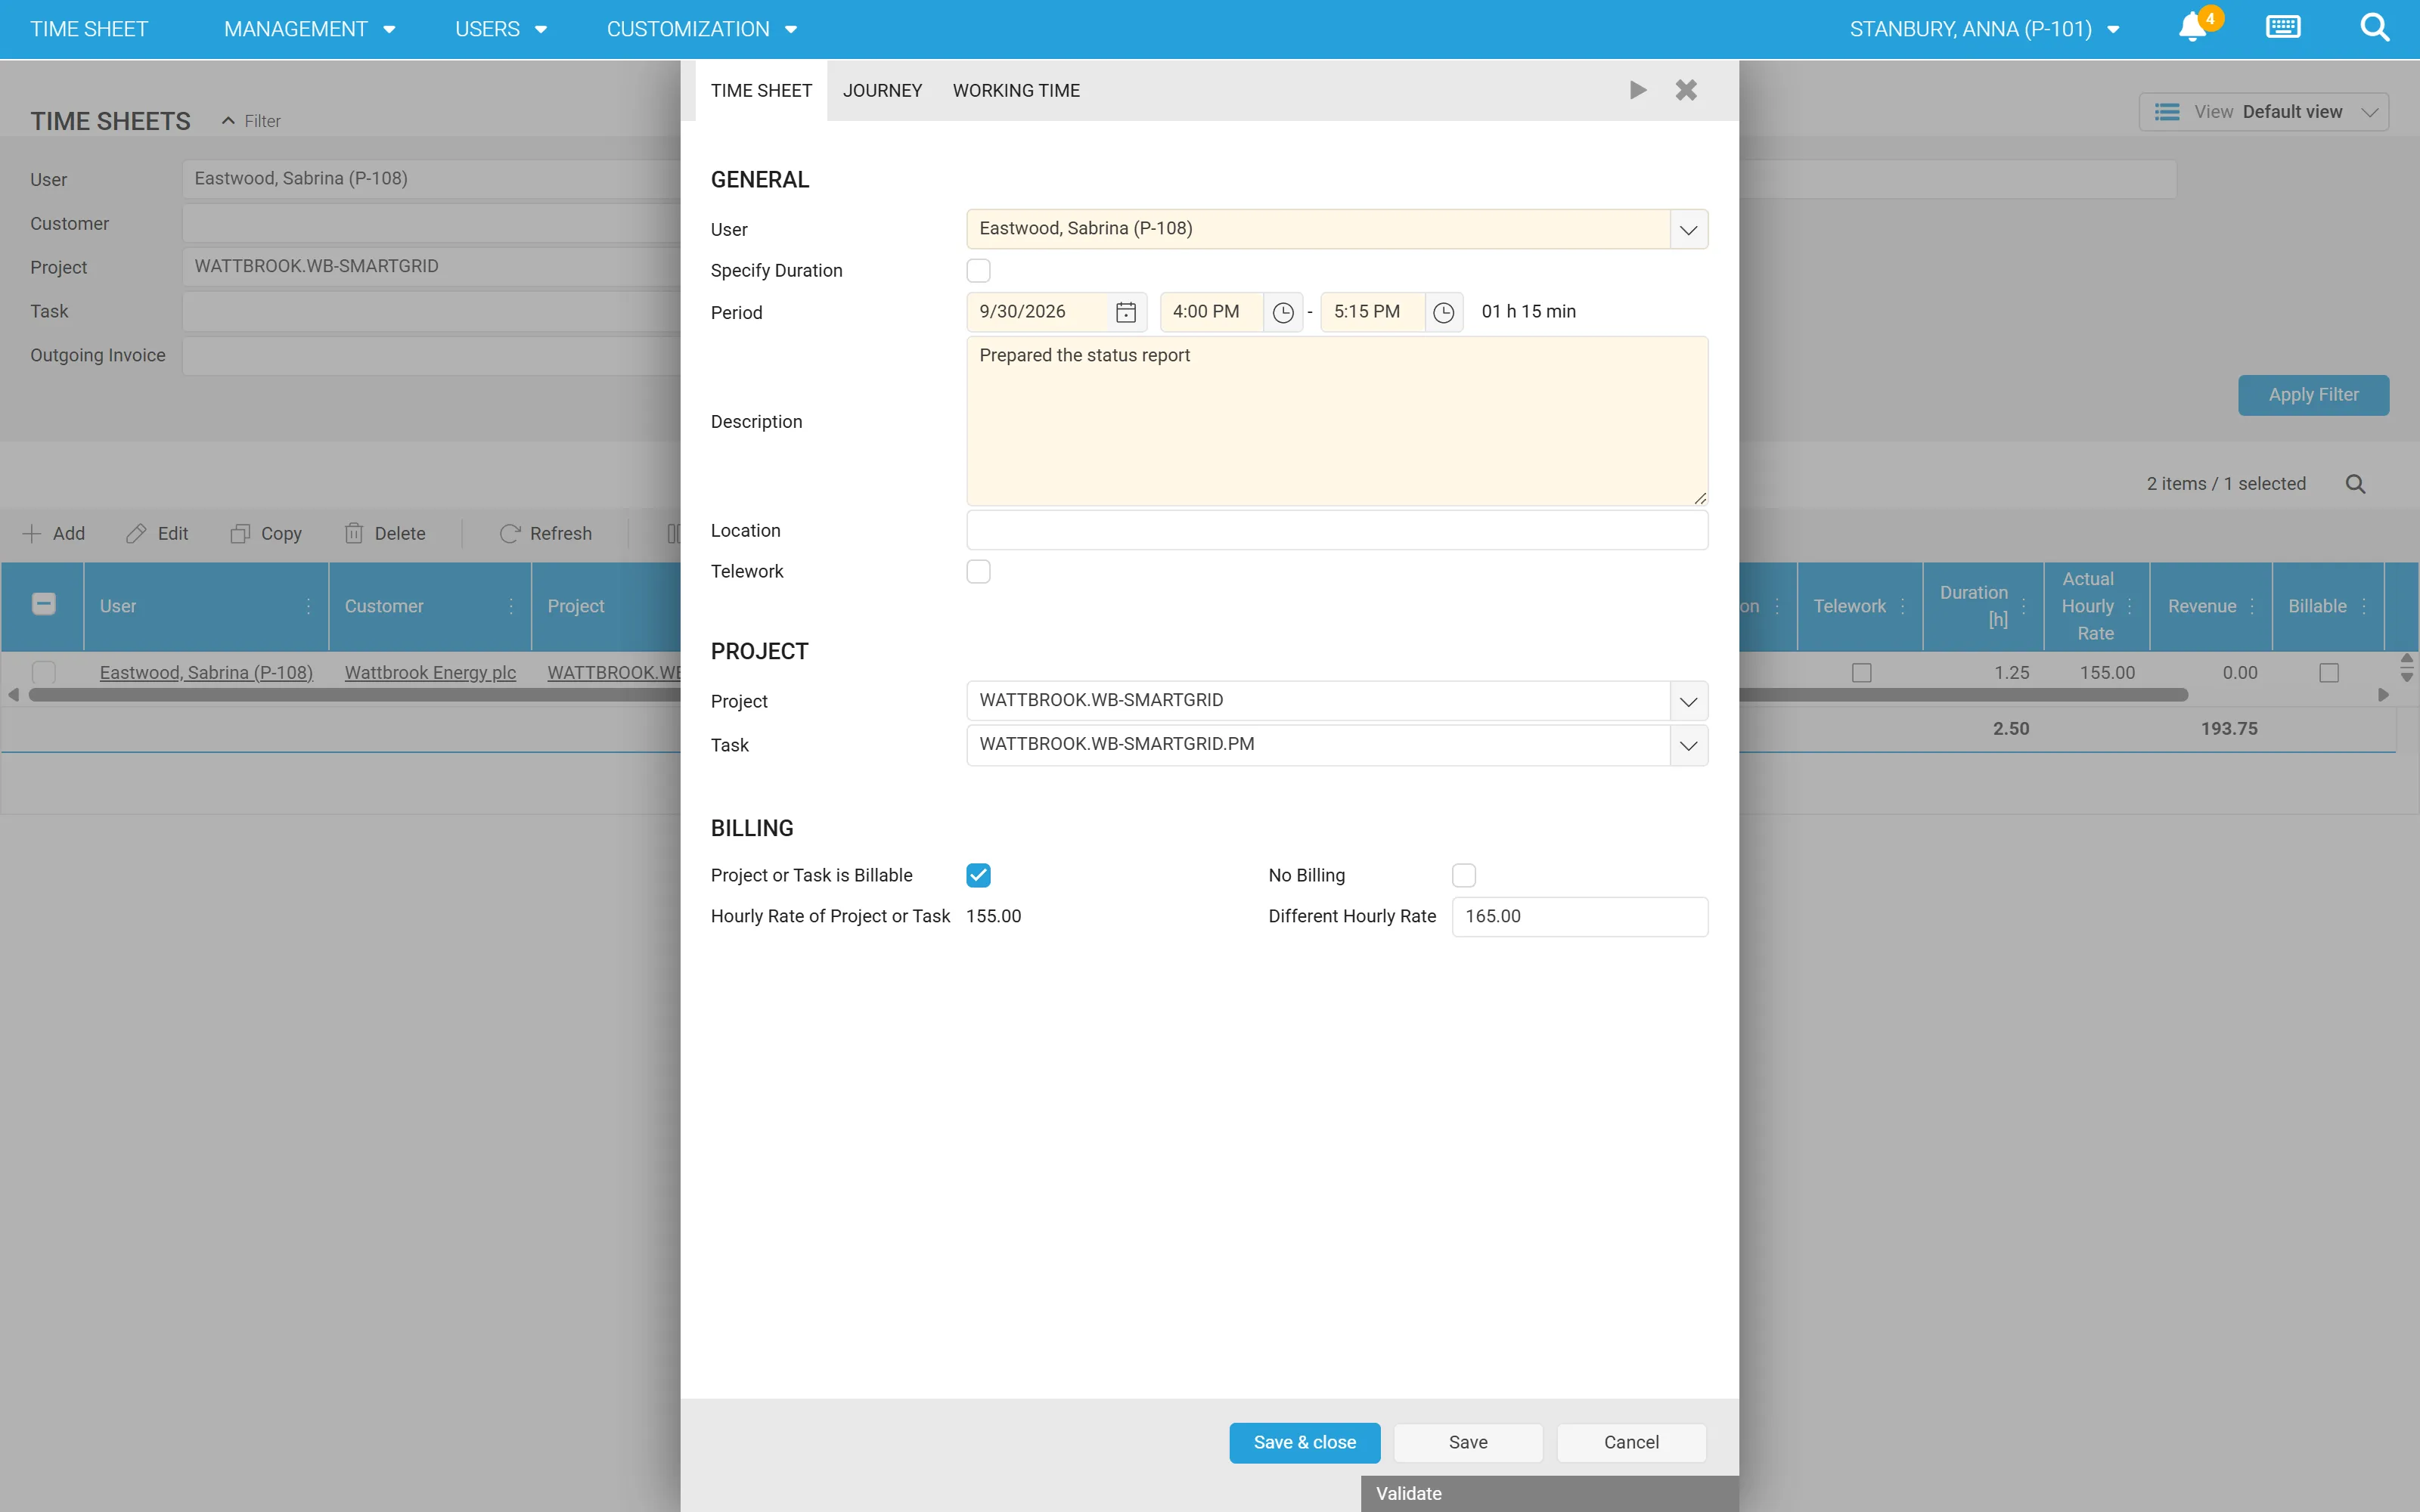The width and height of the screenshot is (2420, 1512).
Task: Click the Different Hourly Rate field
Action: 1580,917
